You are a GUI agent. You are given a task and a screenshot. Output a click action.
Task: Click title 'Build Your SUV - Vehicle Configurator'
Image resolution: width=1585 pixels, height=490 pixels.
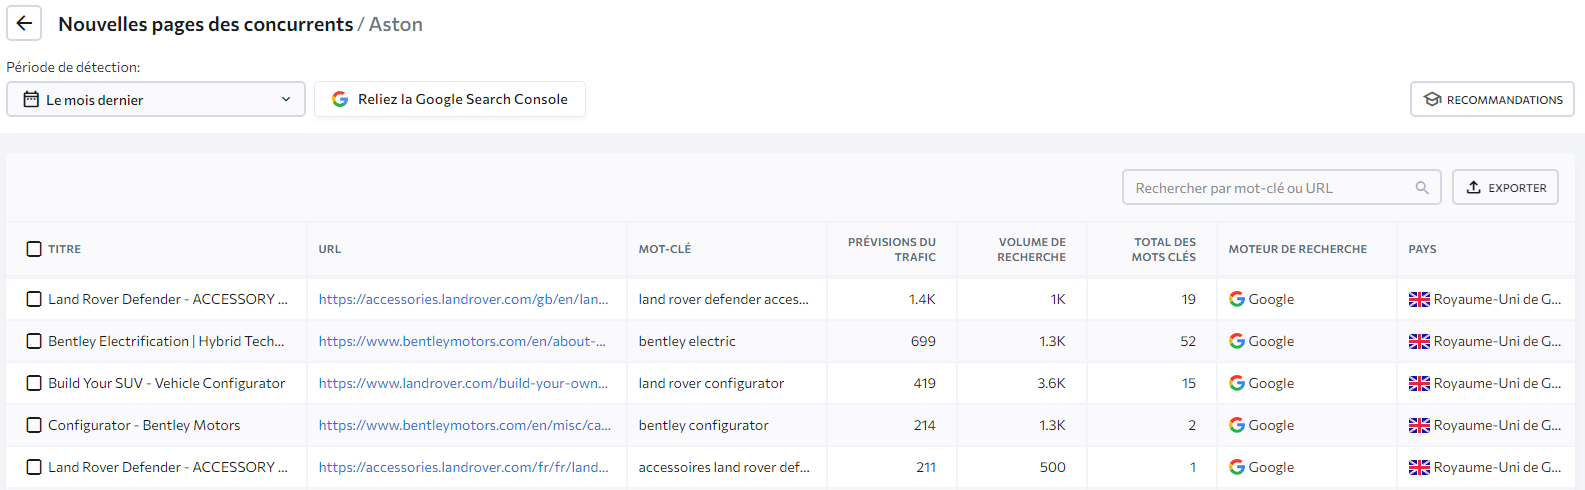coord(167,383)
